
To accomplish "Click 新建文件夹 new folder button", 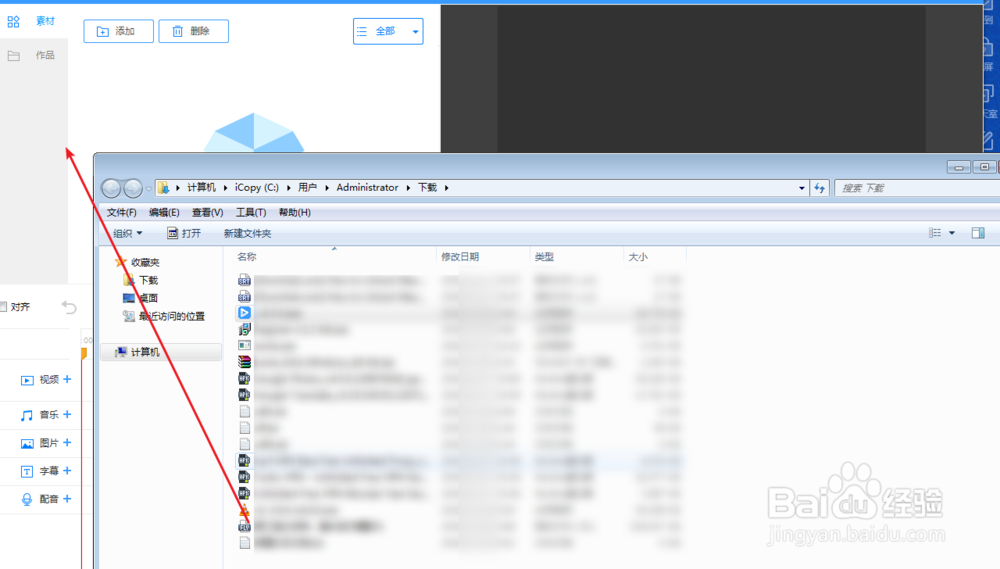I will click(247, 233).
